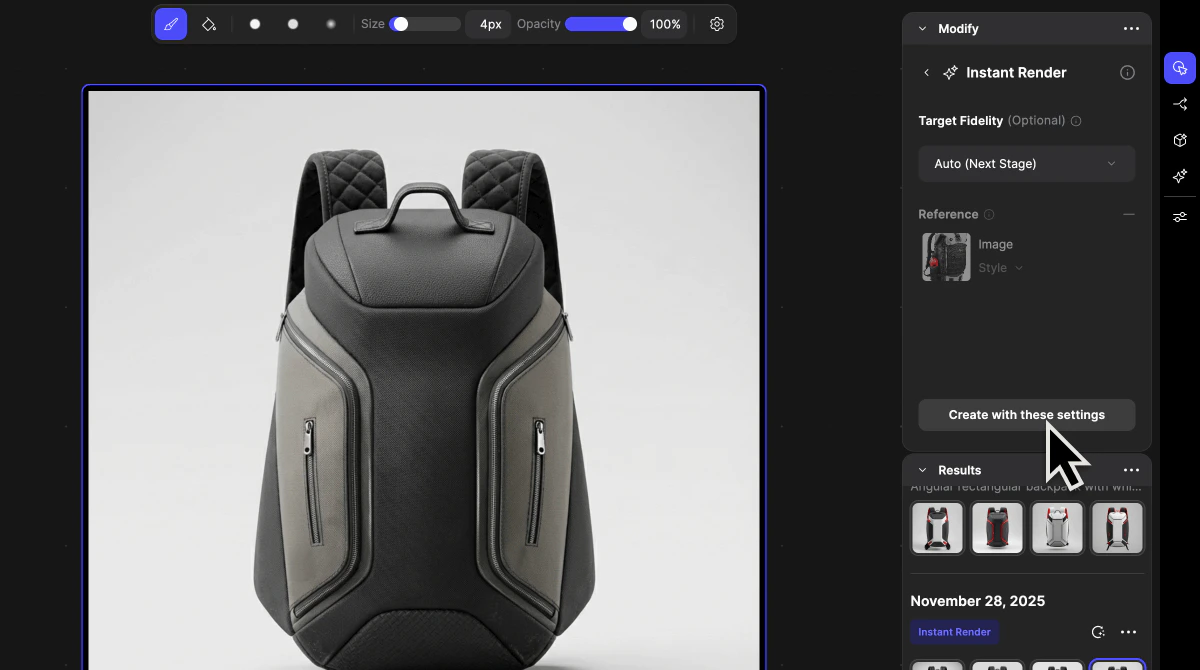The height and width of the screenshot is (670, 1200).
Task: Click Create with these settings
Action: tap(1026, 415)
